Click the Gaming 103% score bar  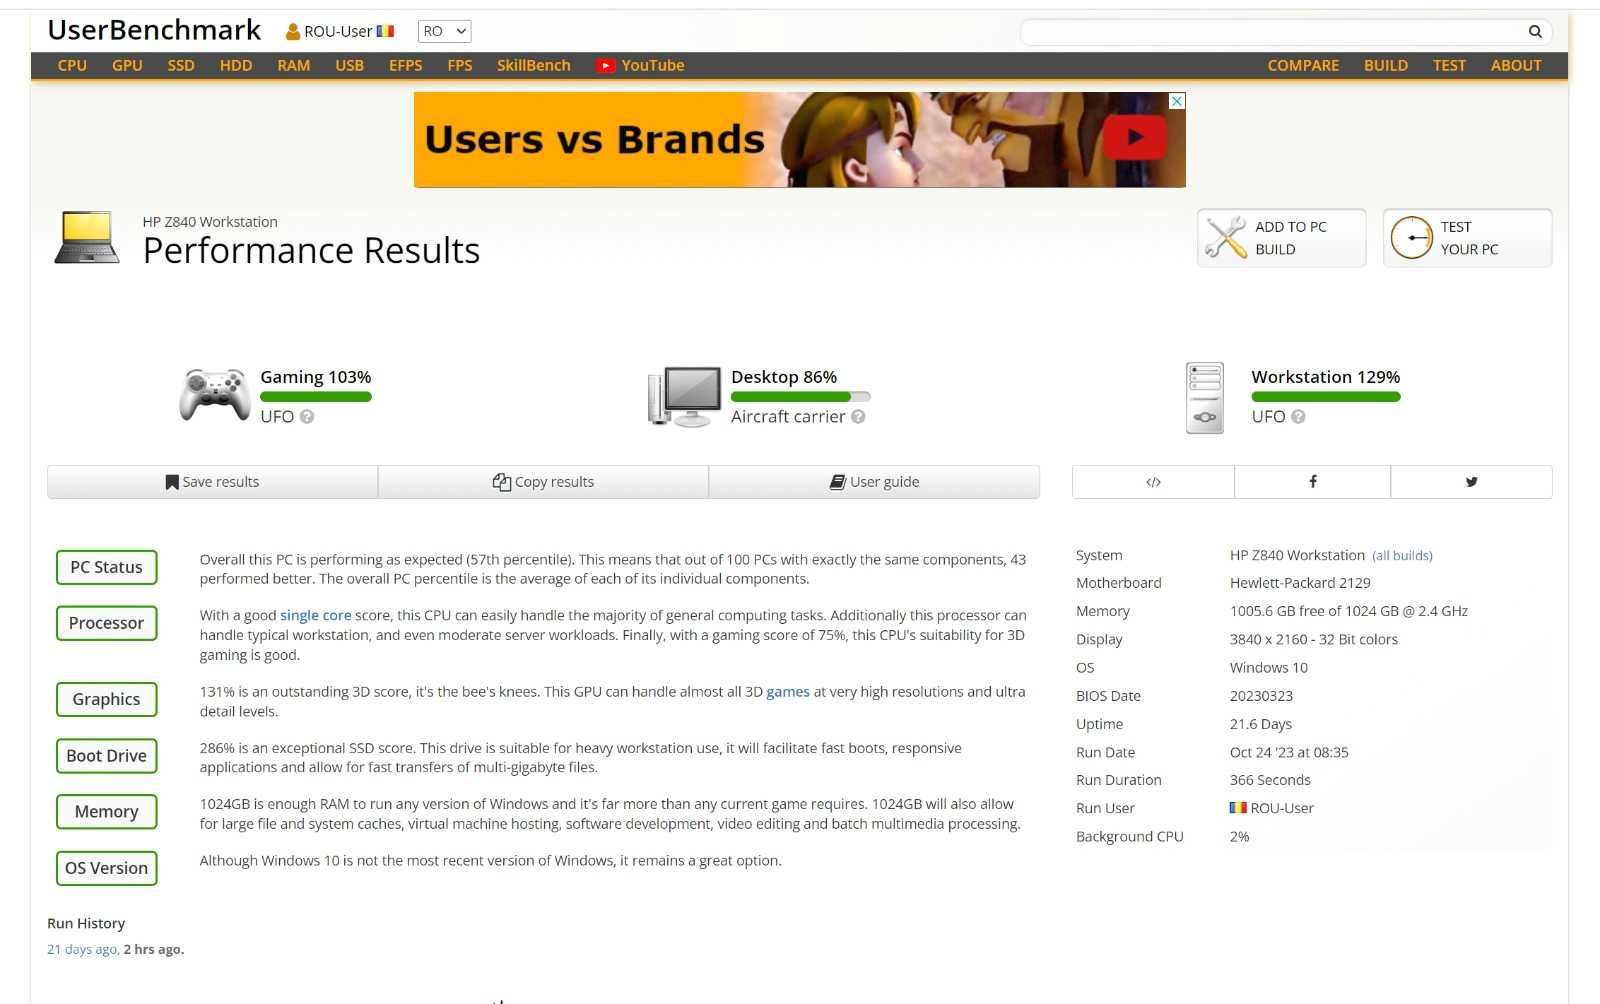click(316, 397)
